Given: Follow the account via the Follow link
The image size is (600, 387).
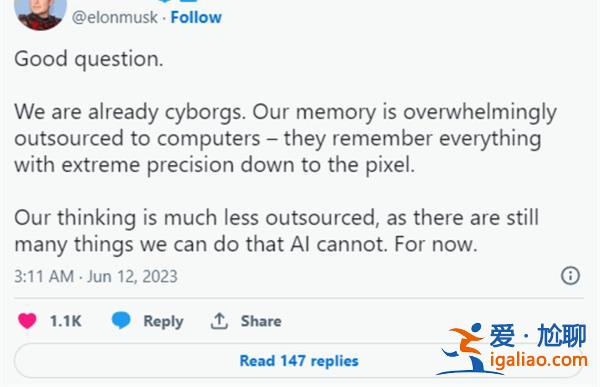Looking at the screenshot, I should pyautogui.click(x=196, y=17).
